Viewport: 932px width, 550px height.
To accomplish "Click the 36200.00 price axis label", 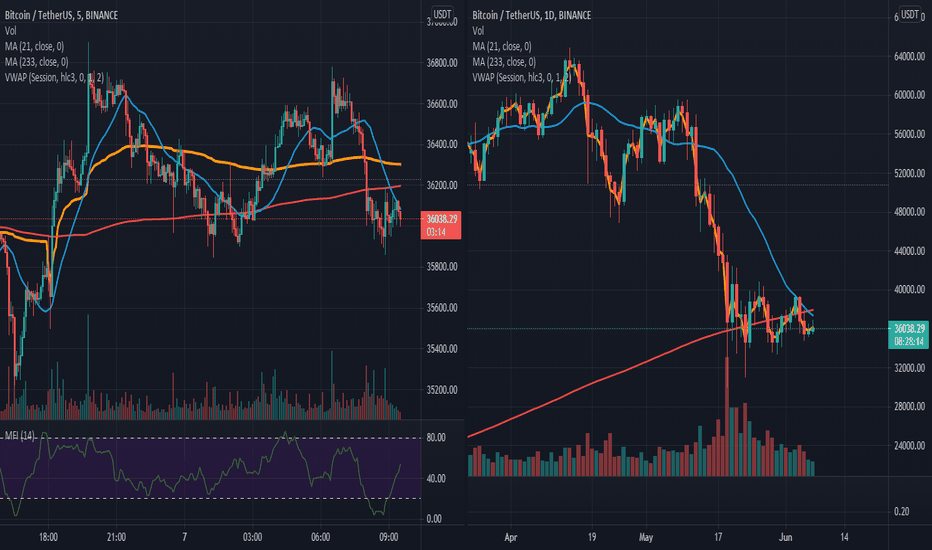I will click(442, 186).
